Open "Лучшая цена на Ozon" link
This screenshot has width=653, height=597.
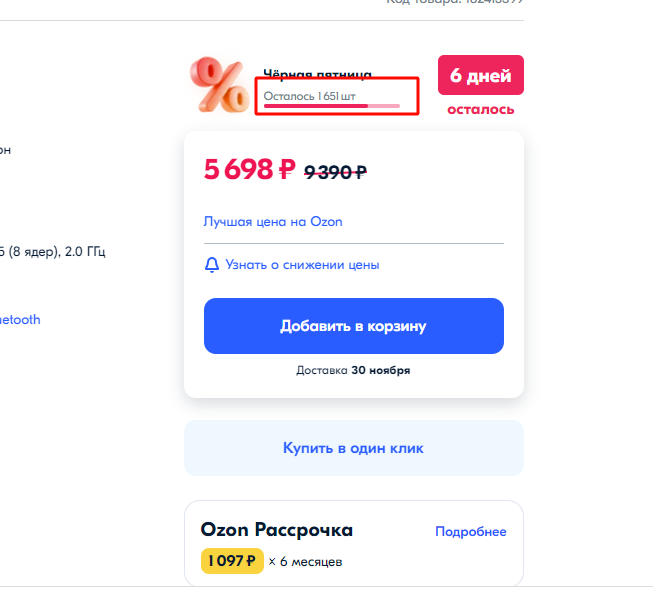273,221
